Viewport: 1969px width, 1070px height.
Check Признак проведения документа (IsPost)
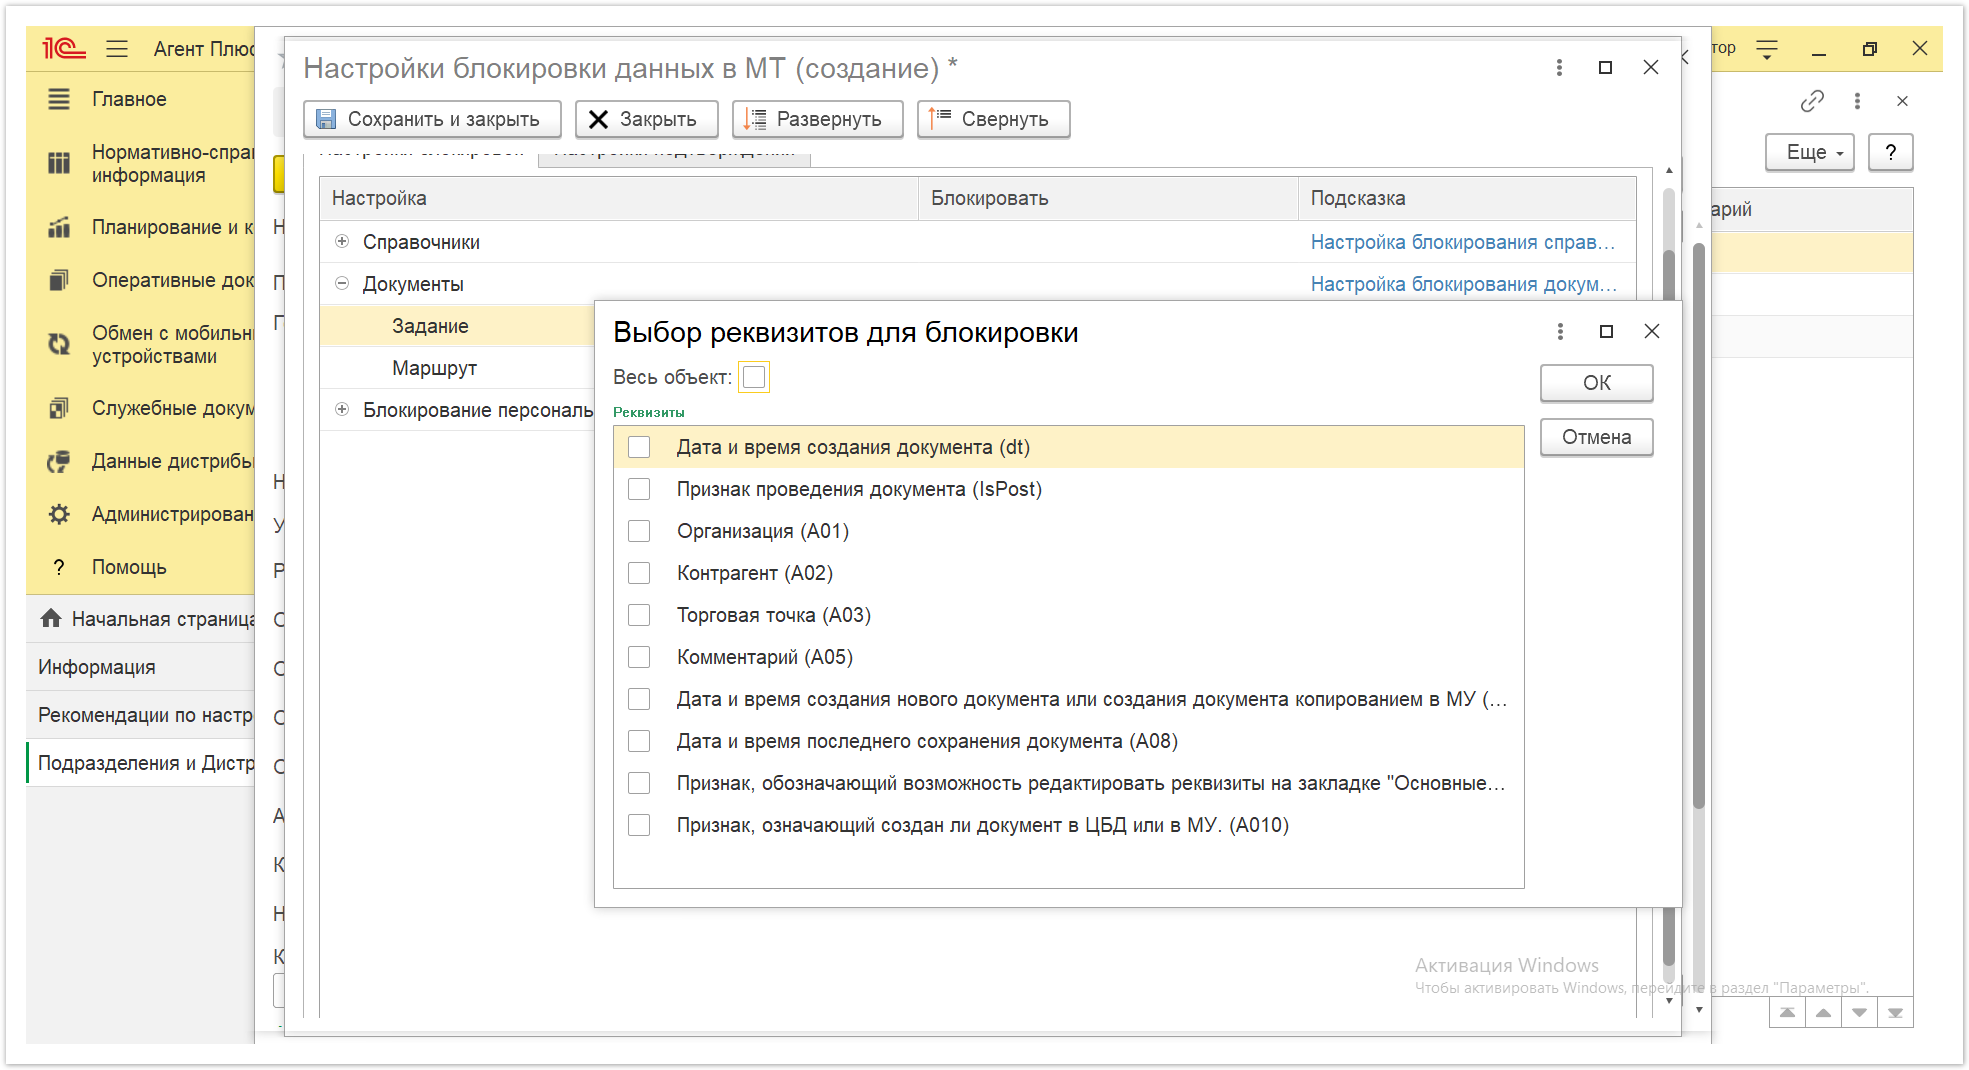pyautogui.click(x=639, y=489)
